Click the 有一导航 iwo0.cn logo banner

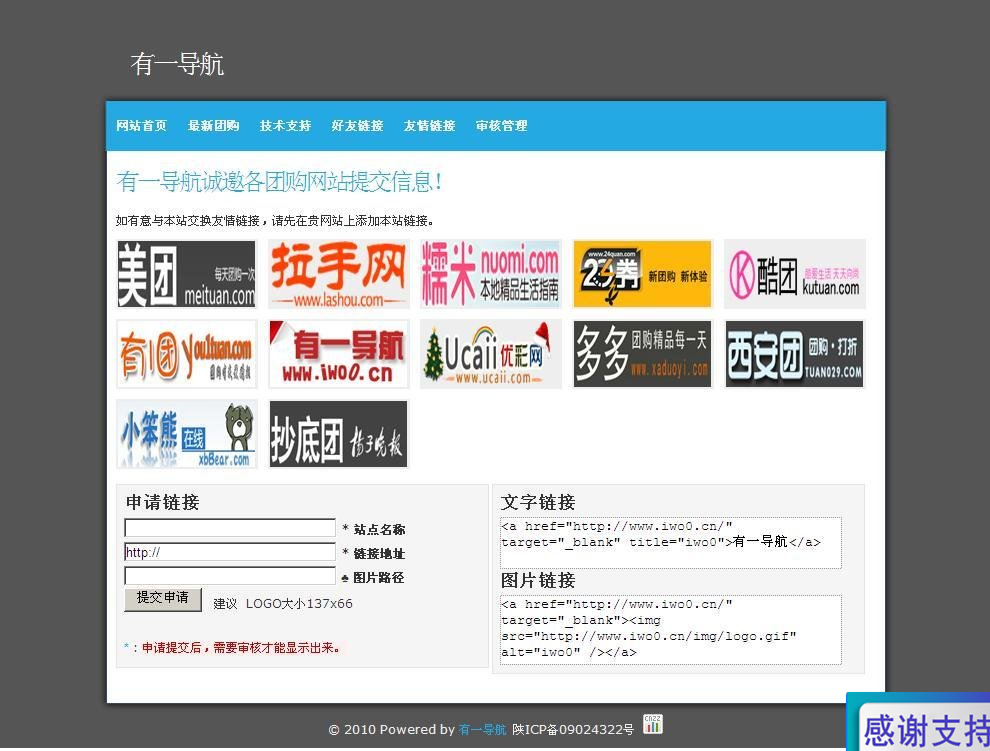click(338, 354)
